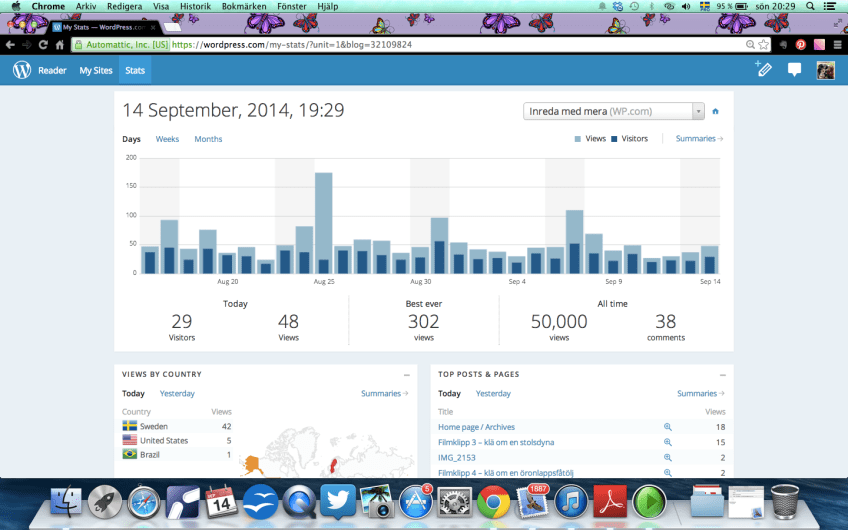Open the new post pencil icon
Viewport: 848px width, 530px height.
pyautogui.click(x=763, y=70)
